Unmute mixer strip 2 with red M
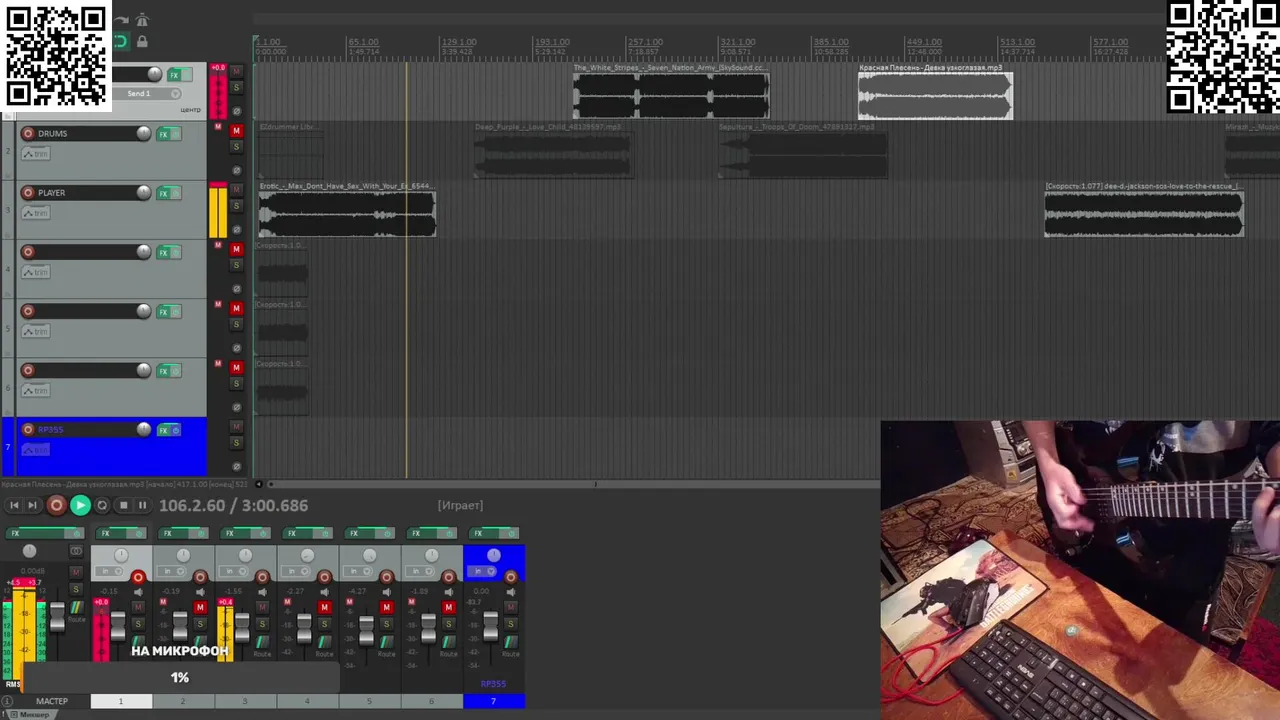Image resolution: width=1280 pixels, height=720 pixels. click(x=200, y=607)
